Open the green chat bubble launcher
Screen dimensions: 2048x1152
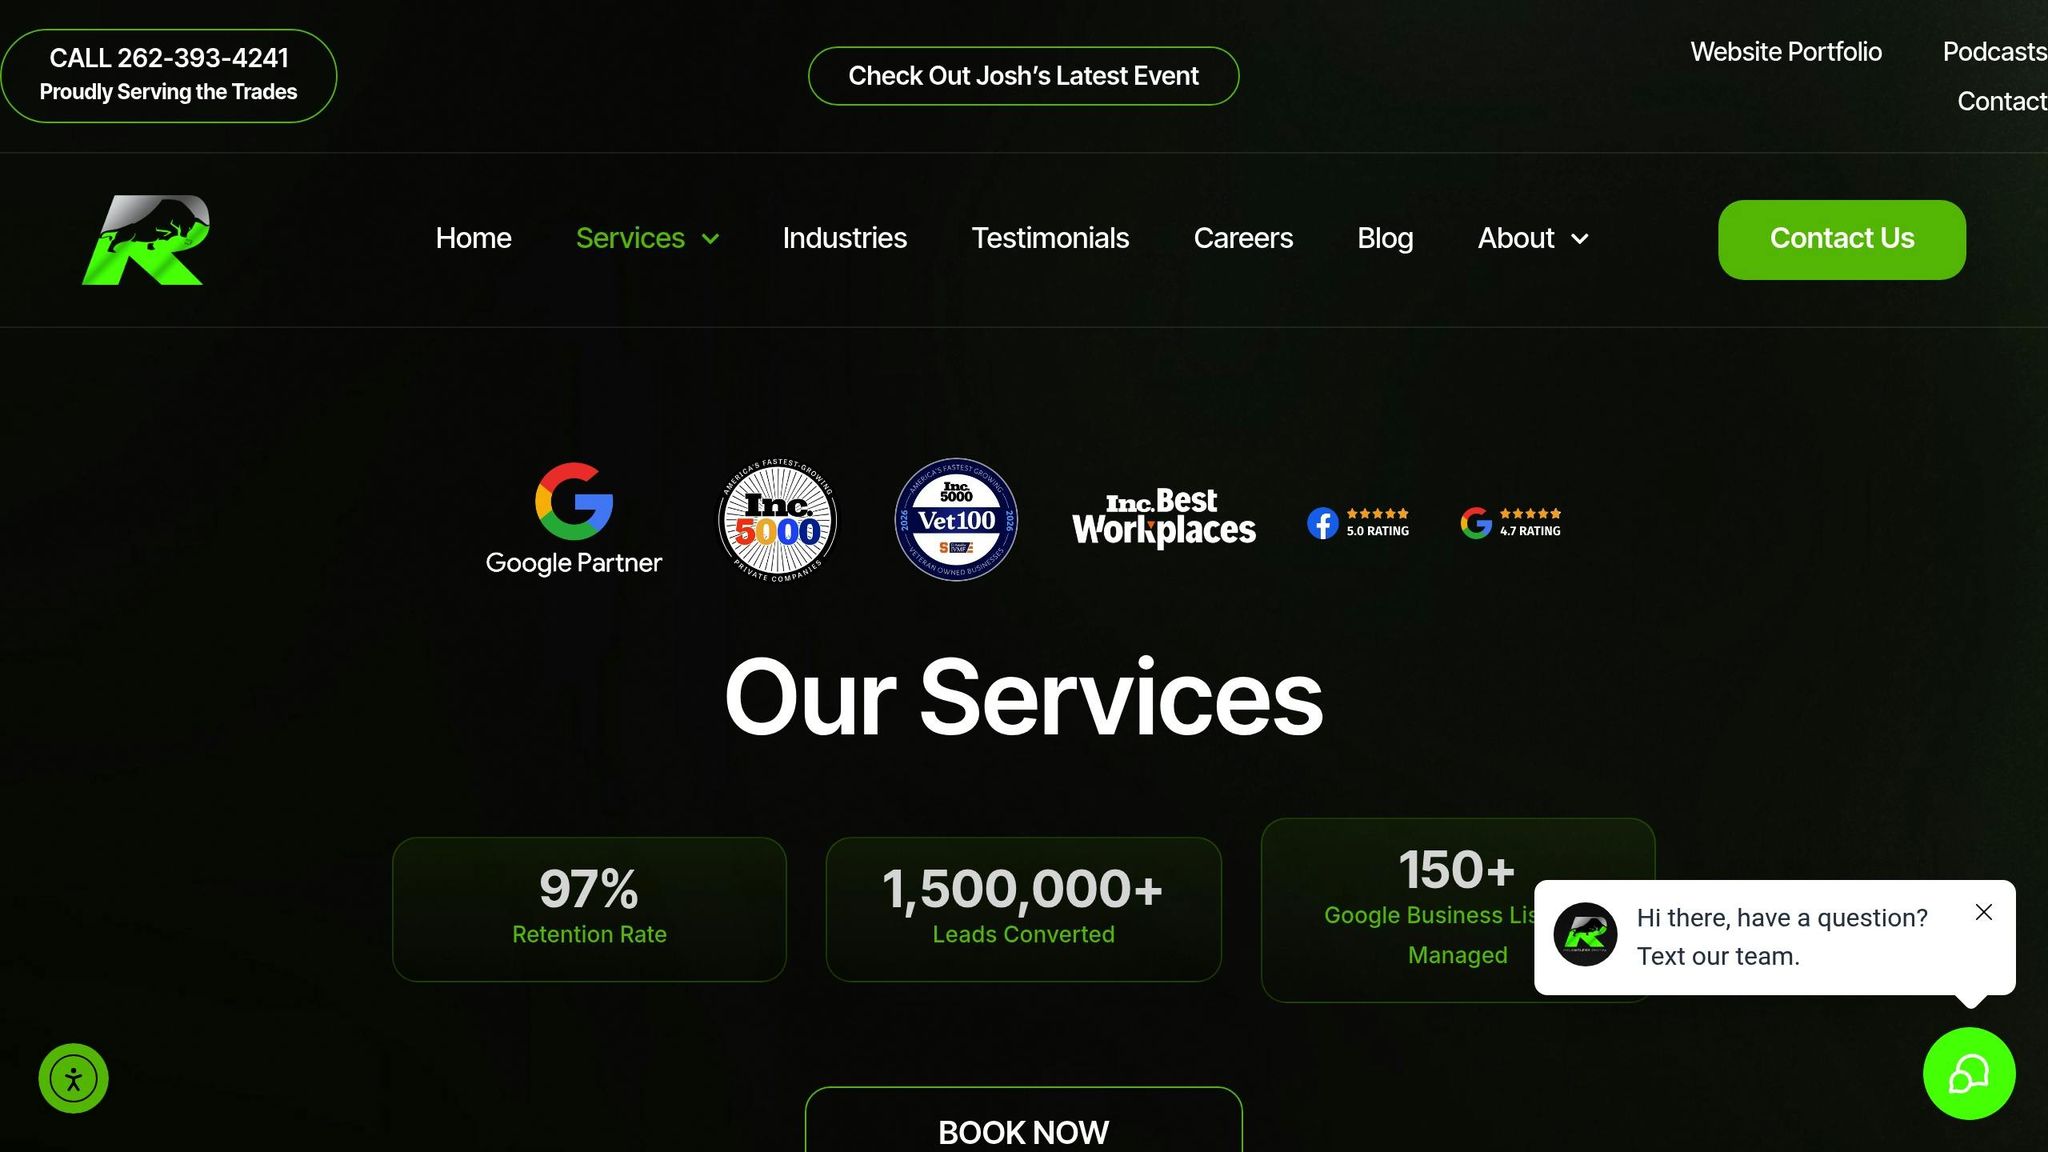tap(1969, 1074)
